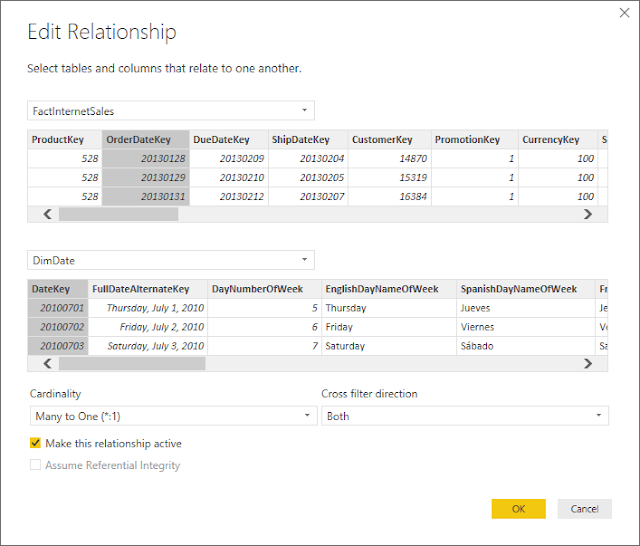The height and width of the screenshot is (546, 640).
Task: Click left scroll arrow under FactInternetSales table
Action: pyautogui.click(x=47, y=214)
